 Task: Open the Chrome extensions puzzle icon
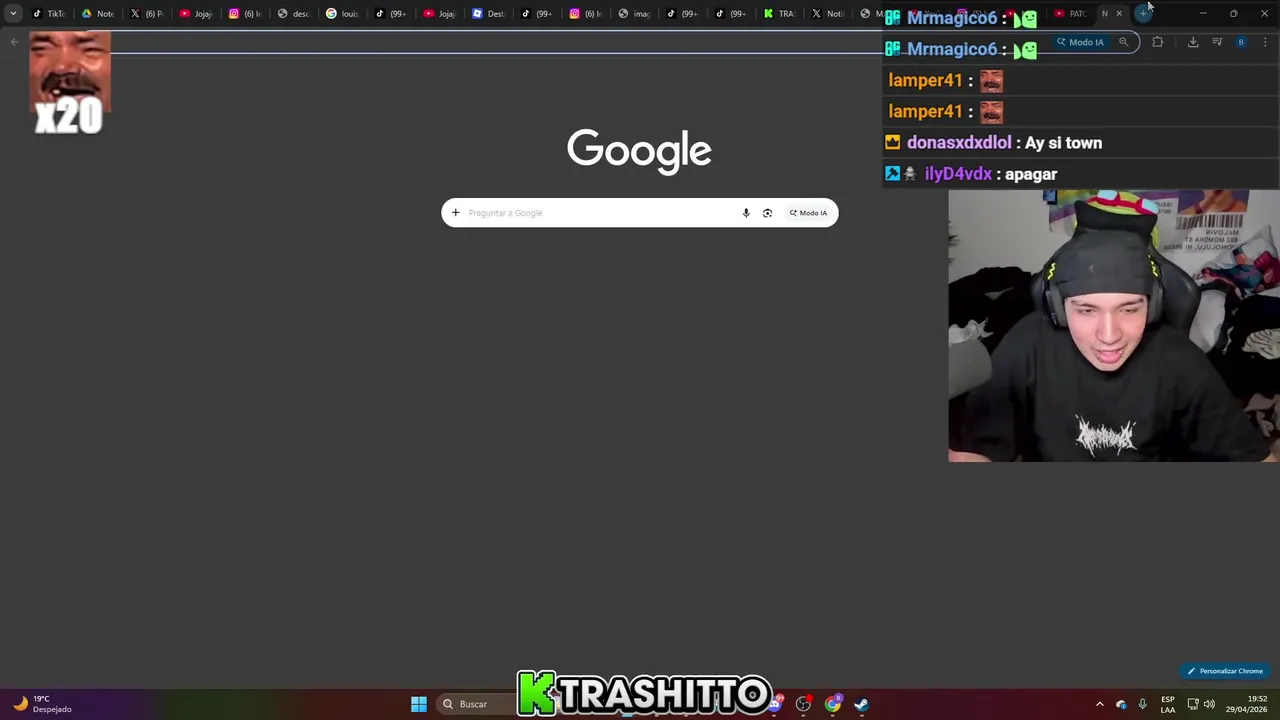click(x=1157, y=42)
